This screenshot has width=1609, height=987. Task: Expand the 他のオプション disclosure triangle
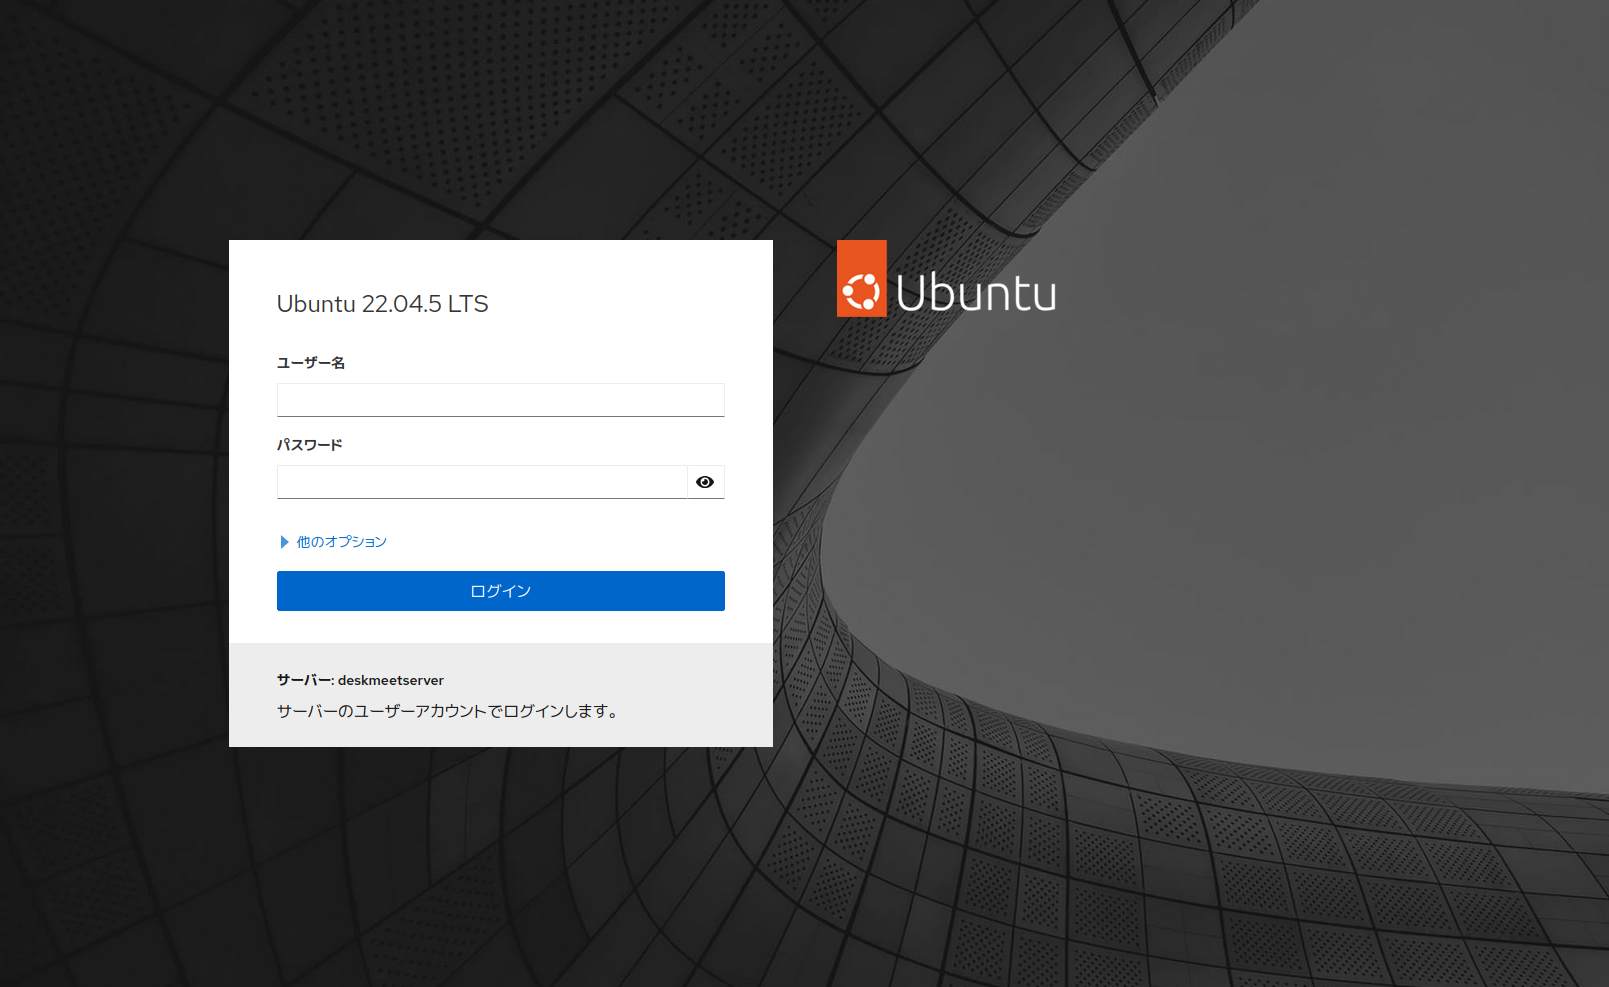coord(284,542)
